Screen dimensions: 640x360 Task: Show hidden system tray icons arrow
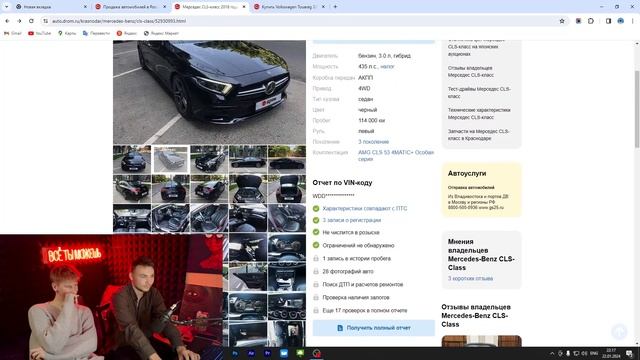552,353
